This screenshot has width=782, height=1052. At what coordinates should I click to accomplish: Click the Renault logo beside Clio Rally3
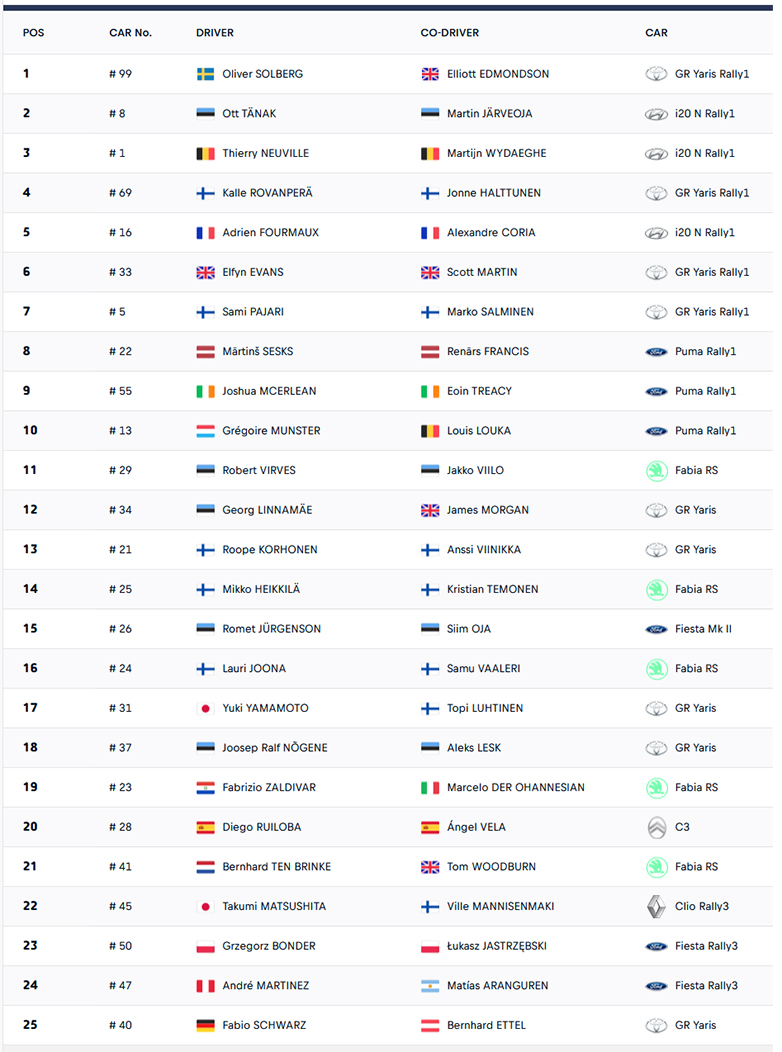(x=656, y=907)
